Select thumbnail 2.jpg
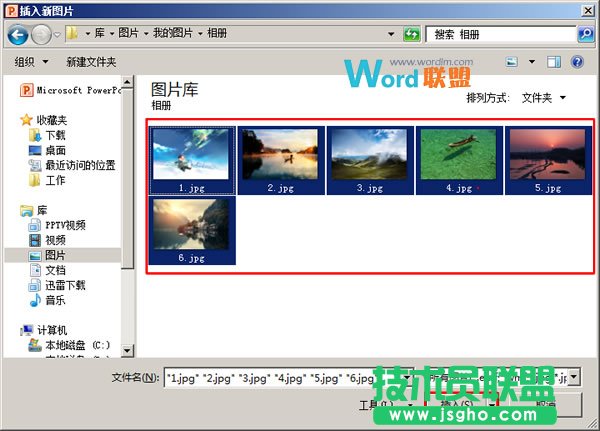The width and height of the screenshot is (600, 431). (x=281, y=160)
